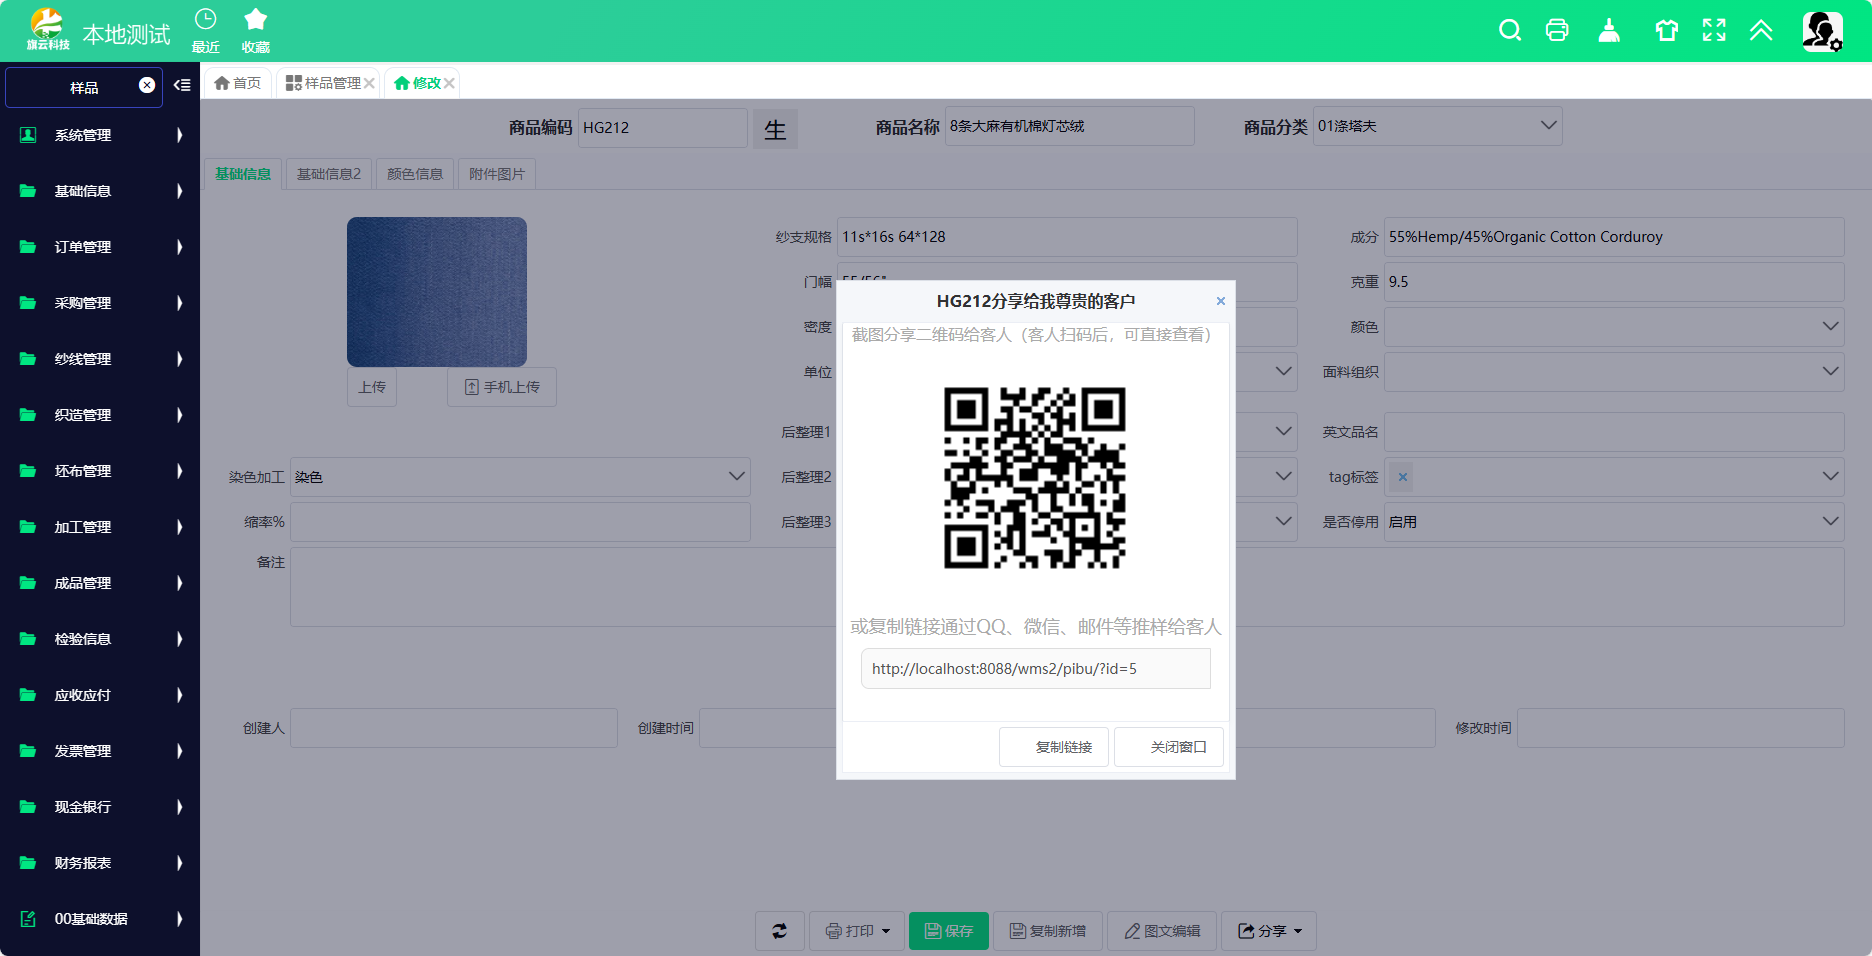Open the 首页 home tab

coord(238,83)
